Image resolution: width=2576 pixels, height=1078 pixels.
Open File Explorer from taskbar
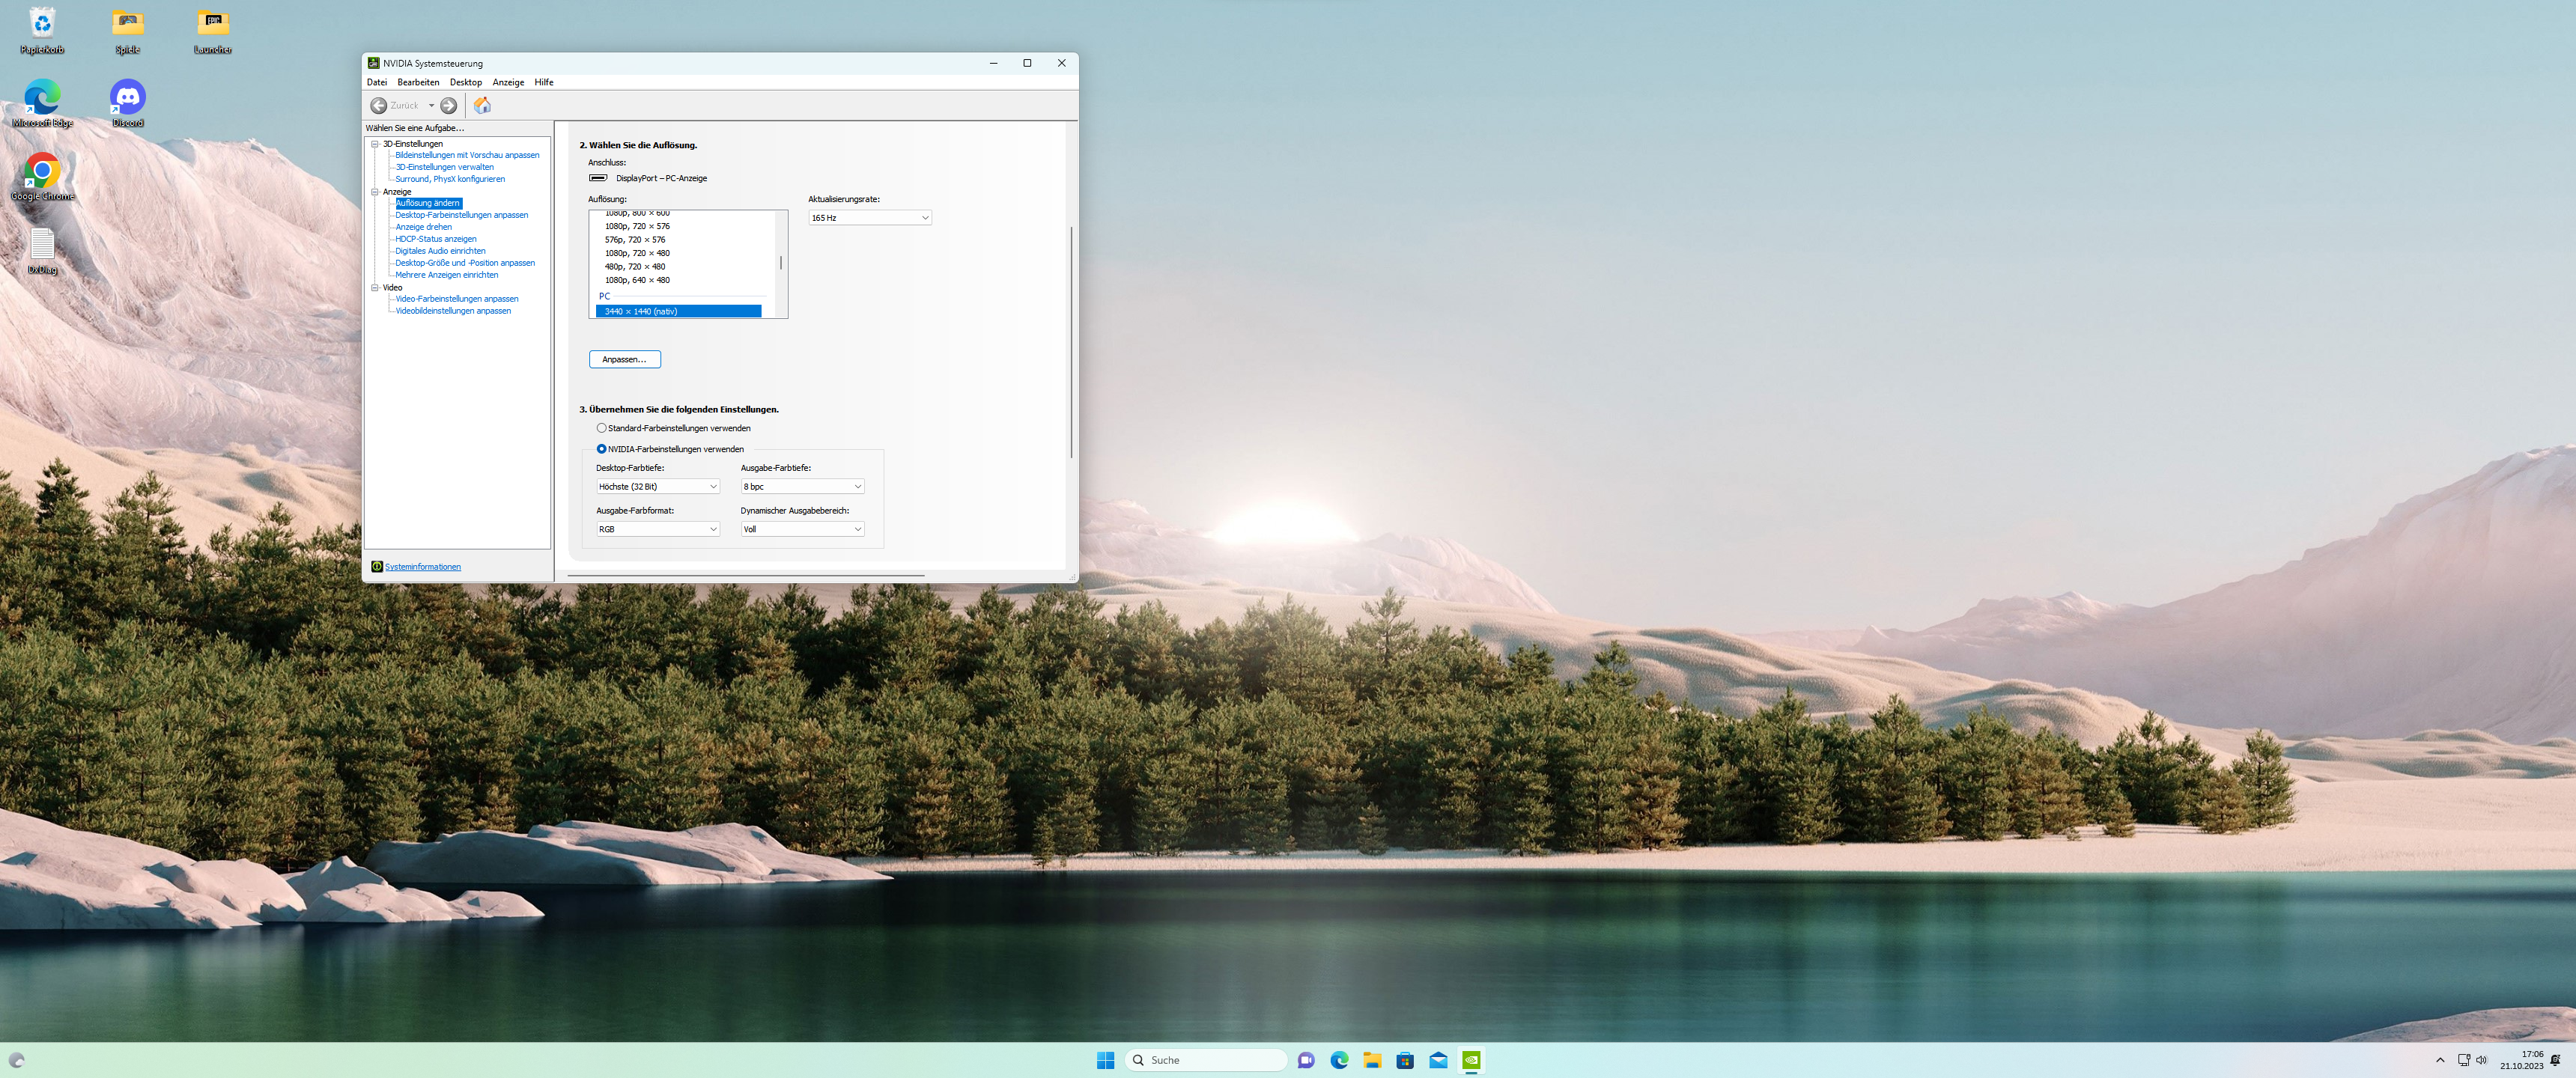click(1372, 1060)
